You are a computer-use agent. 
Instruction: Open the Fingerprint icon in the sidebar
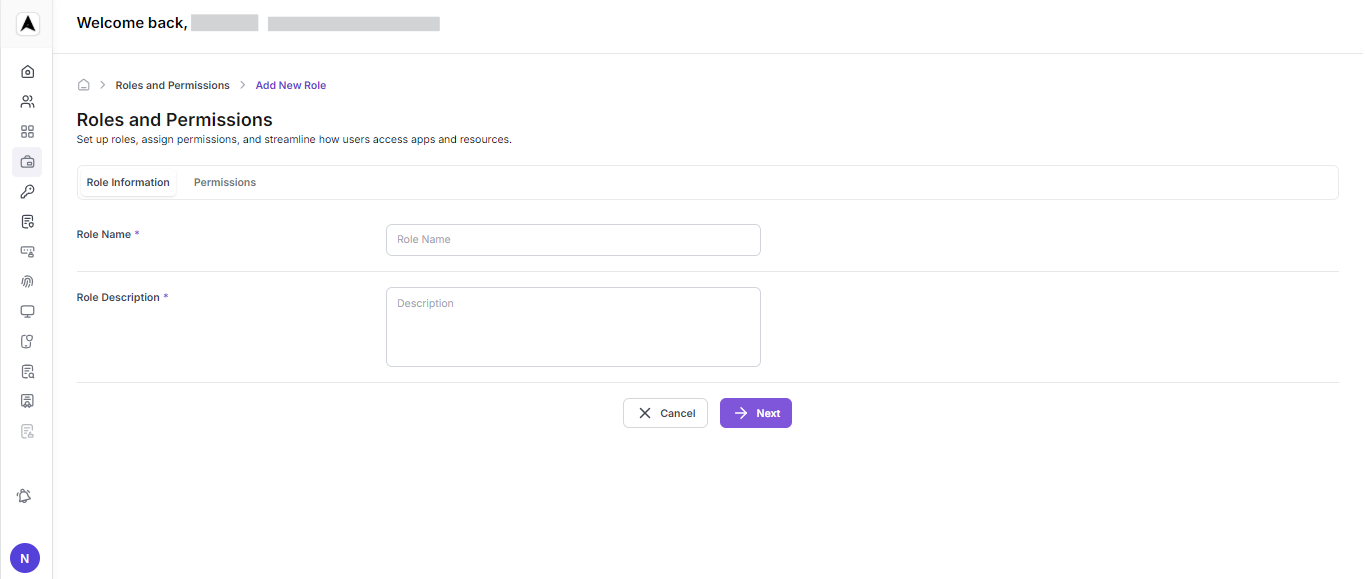[27, 281]
